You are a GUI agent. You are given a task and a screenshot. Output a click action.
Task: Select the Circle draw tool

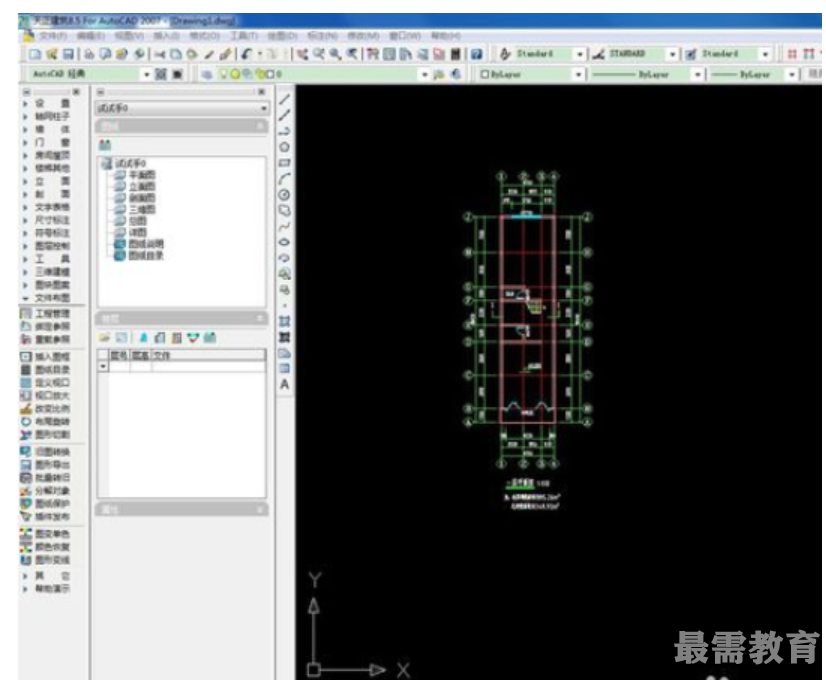click(284, 195)
